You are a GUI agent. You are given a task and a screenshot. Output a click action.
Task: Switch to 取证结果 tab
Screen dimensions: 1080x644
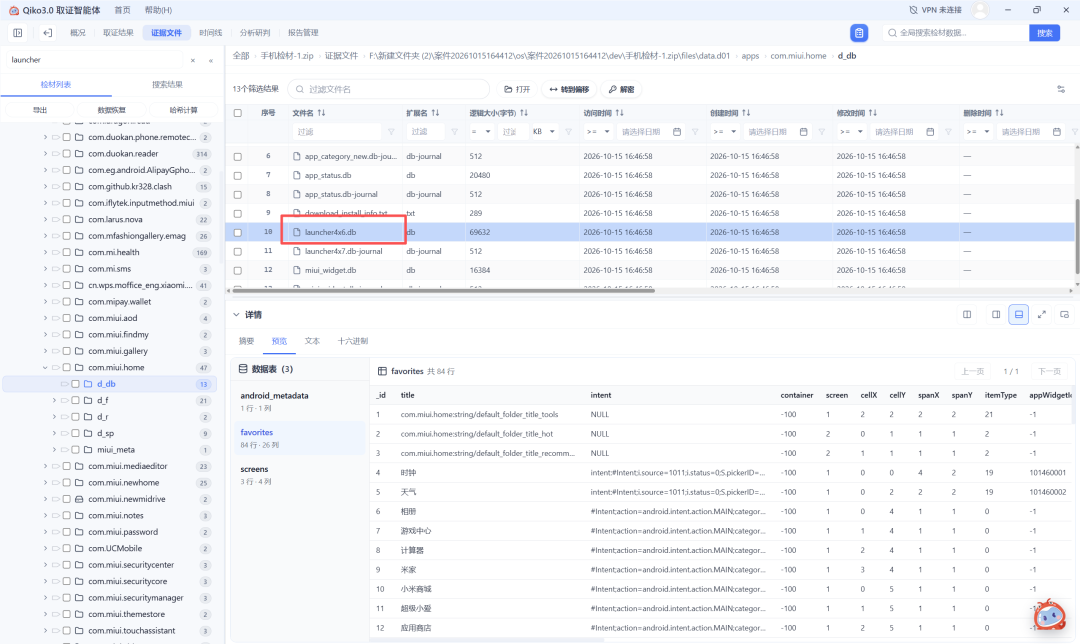[118, 32]
